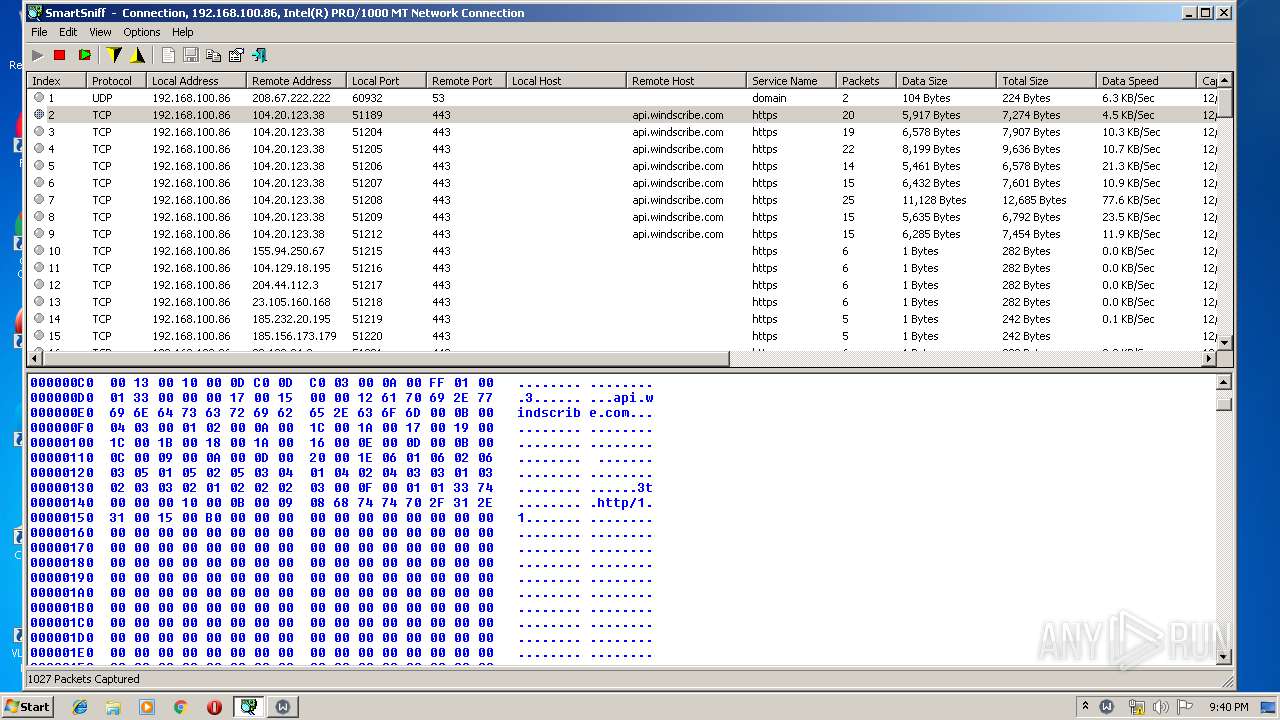This screenshot has width=1280, height=720.
Task: Open the Windows Start menu
Action: click(28, 706)
